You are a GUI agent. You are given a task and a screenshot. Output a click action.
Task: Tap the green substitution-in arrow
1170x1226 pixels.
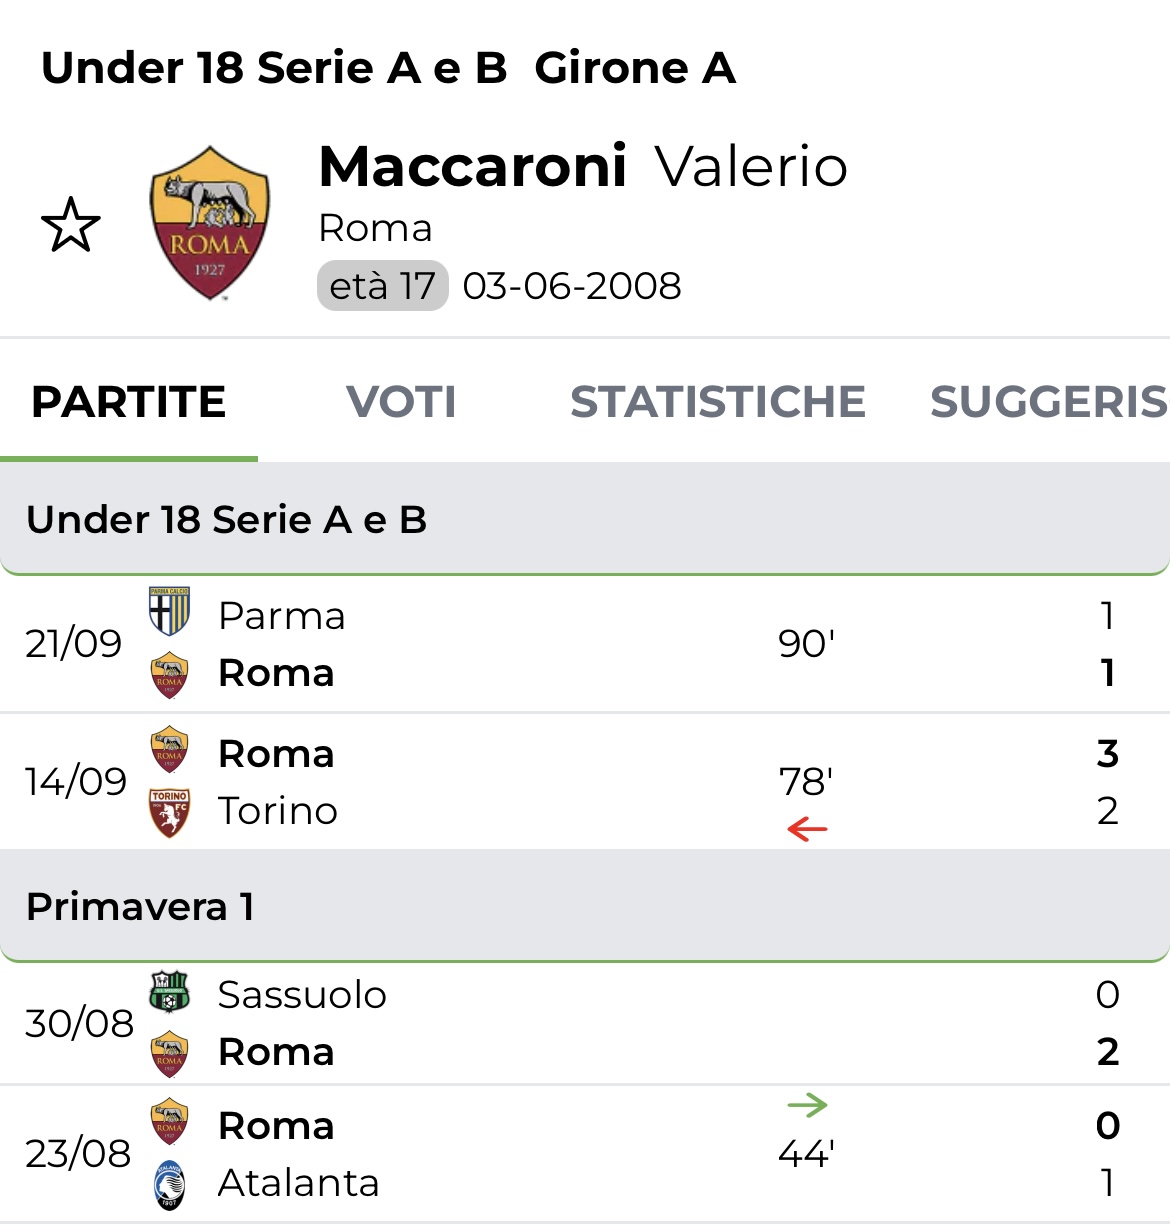point(807,1105)
